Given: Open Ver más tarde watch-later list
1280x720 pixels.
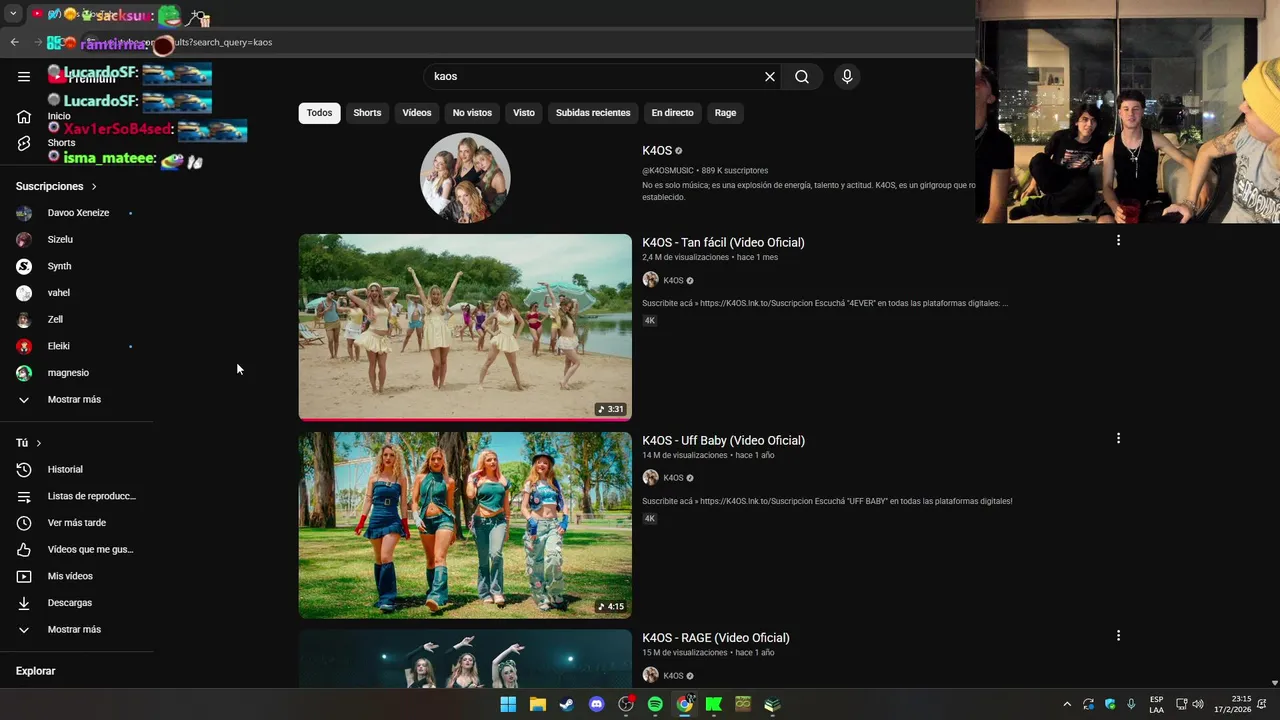Looking at the screenshot, I should [76, 523].
